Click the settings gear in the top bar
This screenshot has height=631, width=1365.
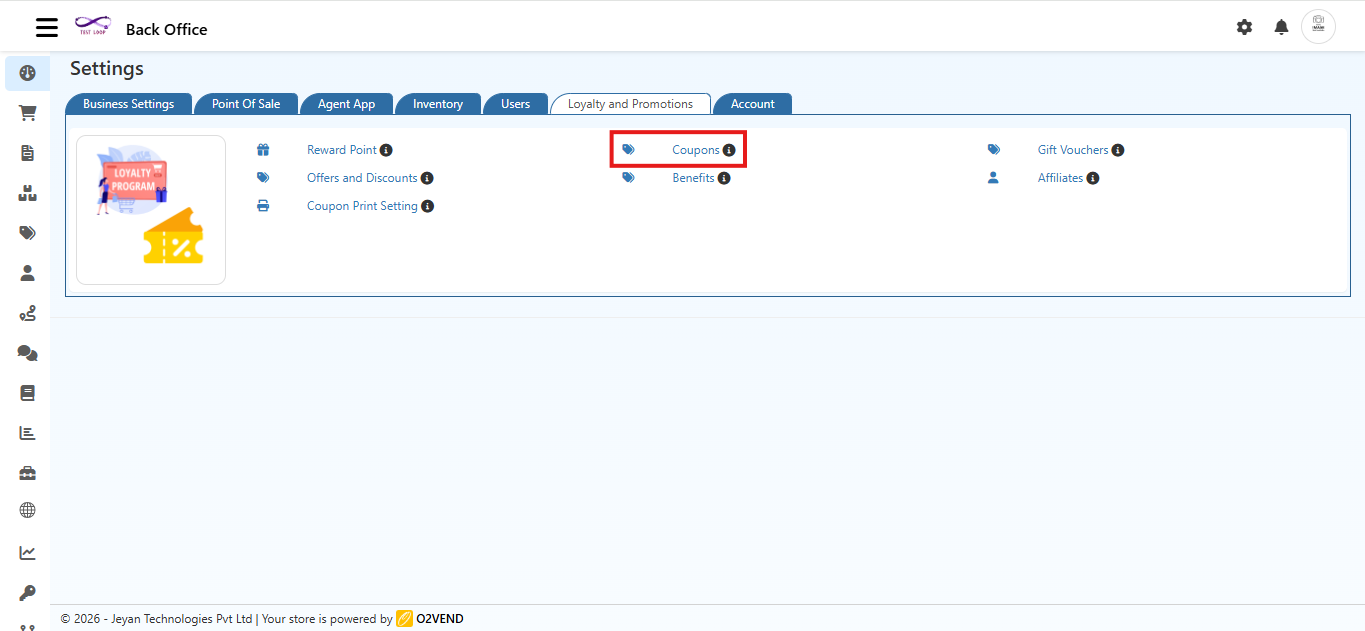click(1244, 27)
